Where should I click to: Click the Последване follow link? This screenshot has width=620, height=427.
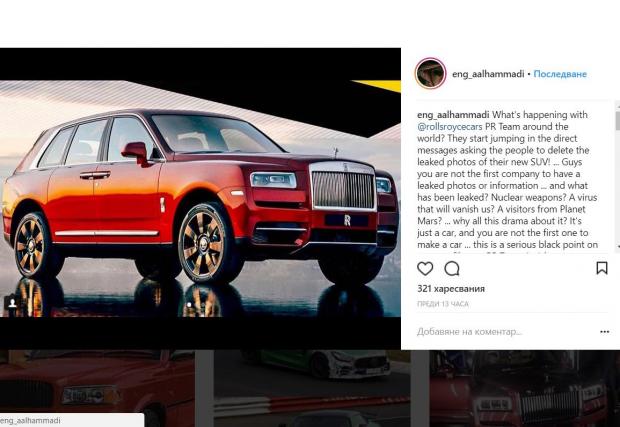pyautogui.click(x=560, y=74)
